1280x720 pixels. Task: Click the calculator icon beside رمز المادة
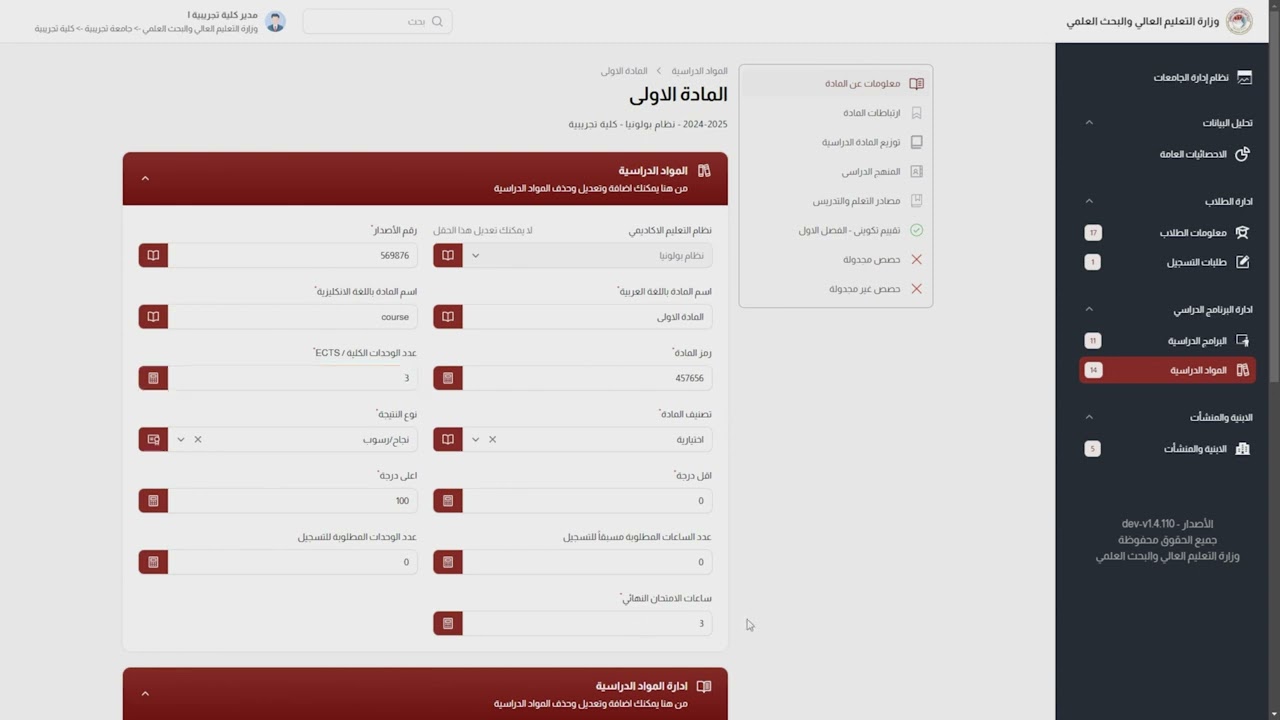coord(448,378)
